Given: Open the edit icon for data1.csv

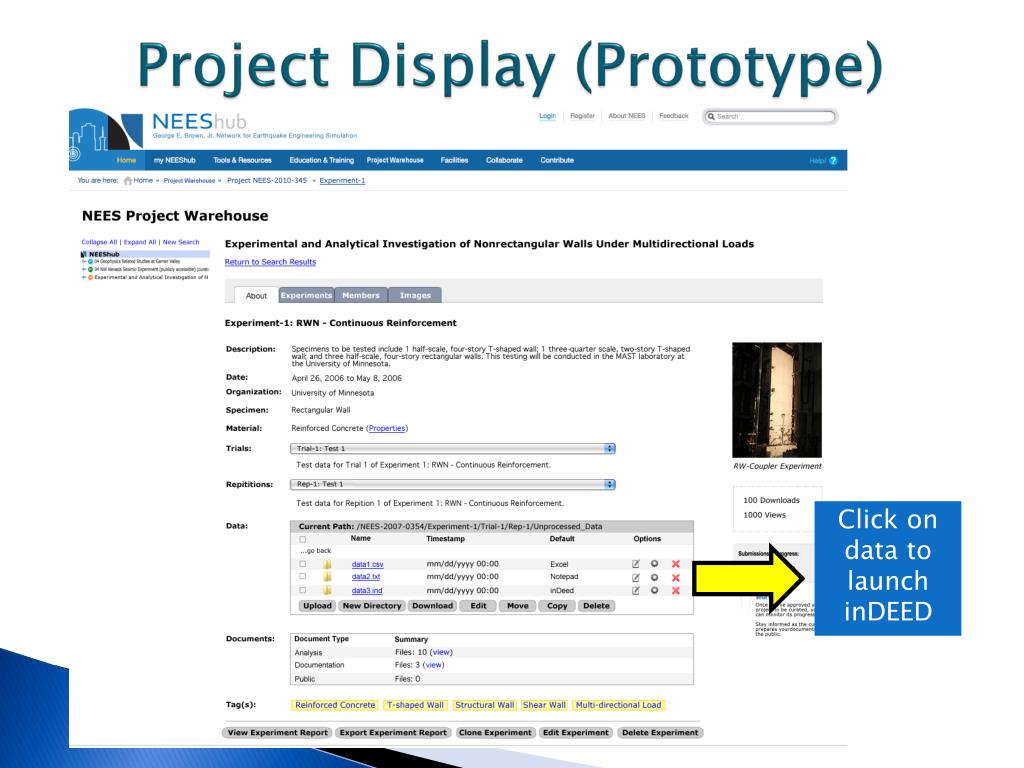Looking at the screenshot, I should click(x=635, y=564).
